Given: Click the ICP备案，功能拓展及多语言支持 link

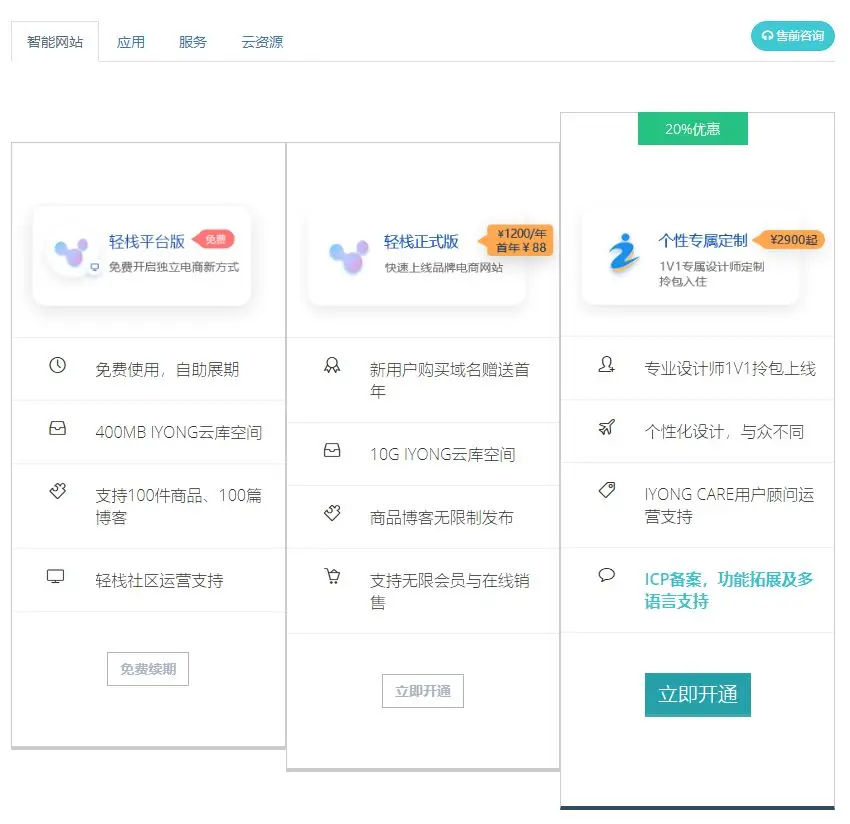Looking at the screenshot, I should pos(728,590).
